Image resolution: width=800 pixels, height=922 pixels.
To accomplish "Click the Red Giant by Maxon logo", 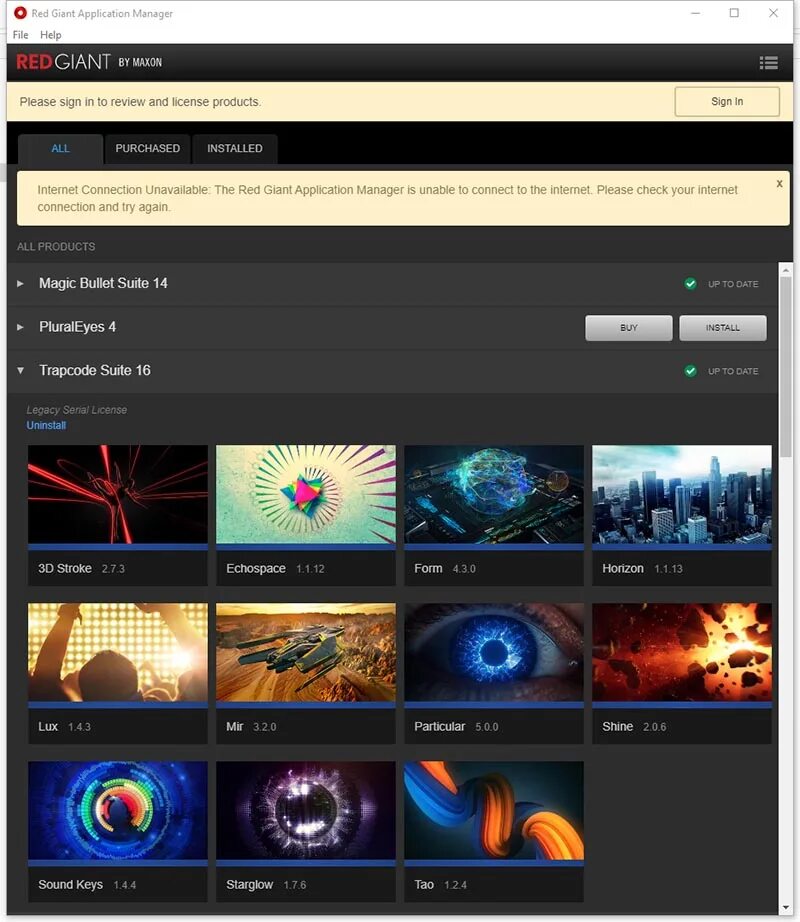I will pos(89,62).
